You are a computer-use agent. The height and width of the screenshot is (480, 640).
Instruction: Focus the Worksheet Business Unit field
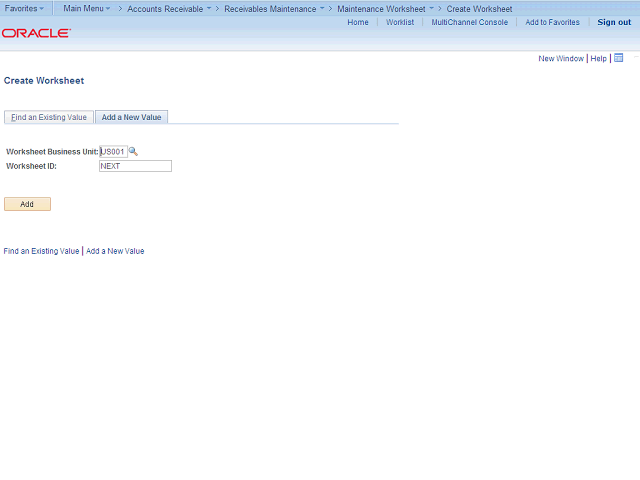click(113, 151)
